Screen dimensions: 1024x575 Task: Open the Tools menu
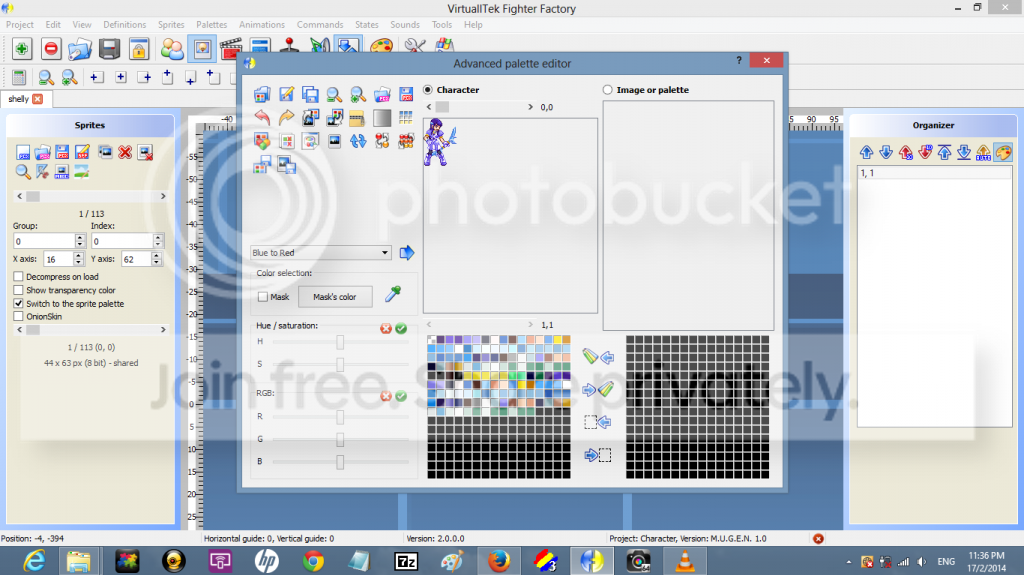point(441,25)
